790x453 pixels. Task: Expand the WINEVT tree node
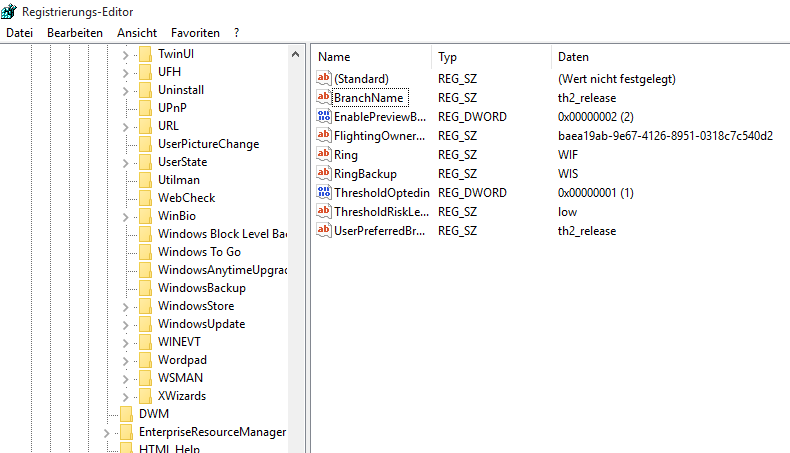click(x=125, y=343)
